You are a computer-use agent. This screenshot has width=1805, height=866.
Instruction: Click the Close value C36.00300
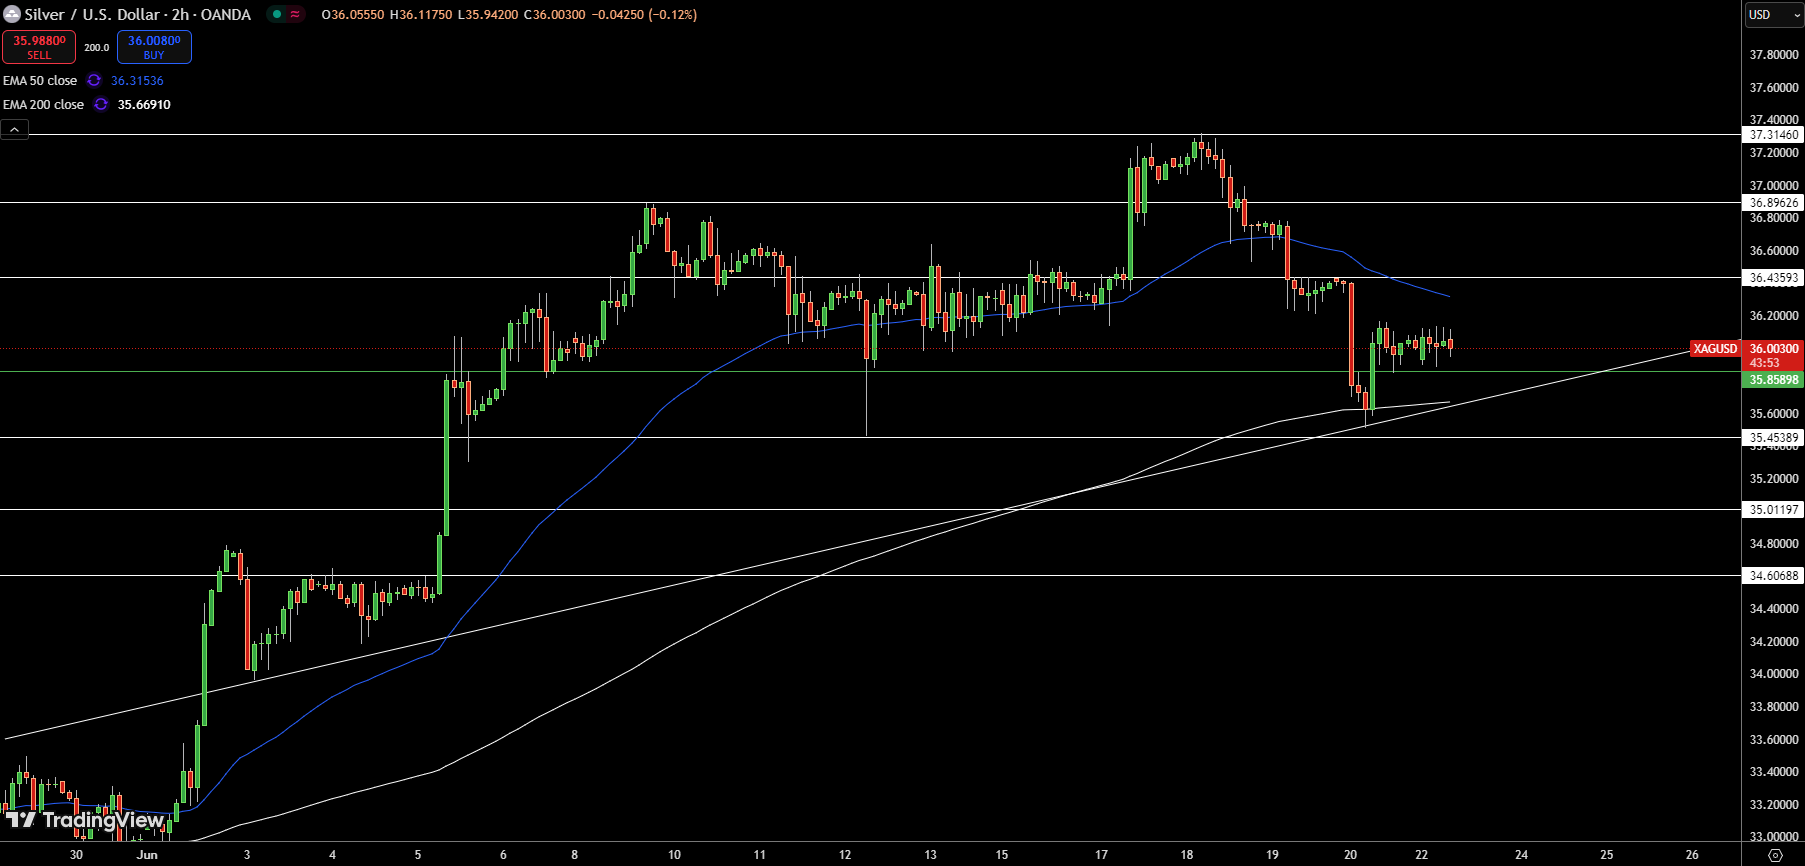coord(555,15)
